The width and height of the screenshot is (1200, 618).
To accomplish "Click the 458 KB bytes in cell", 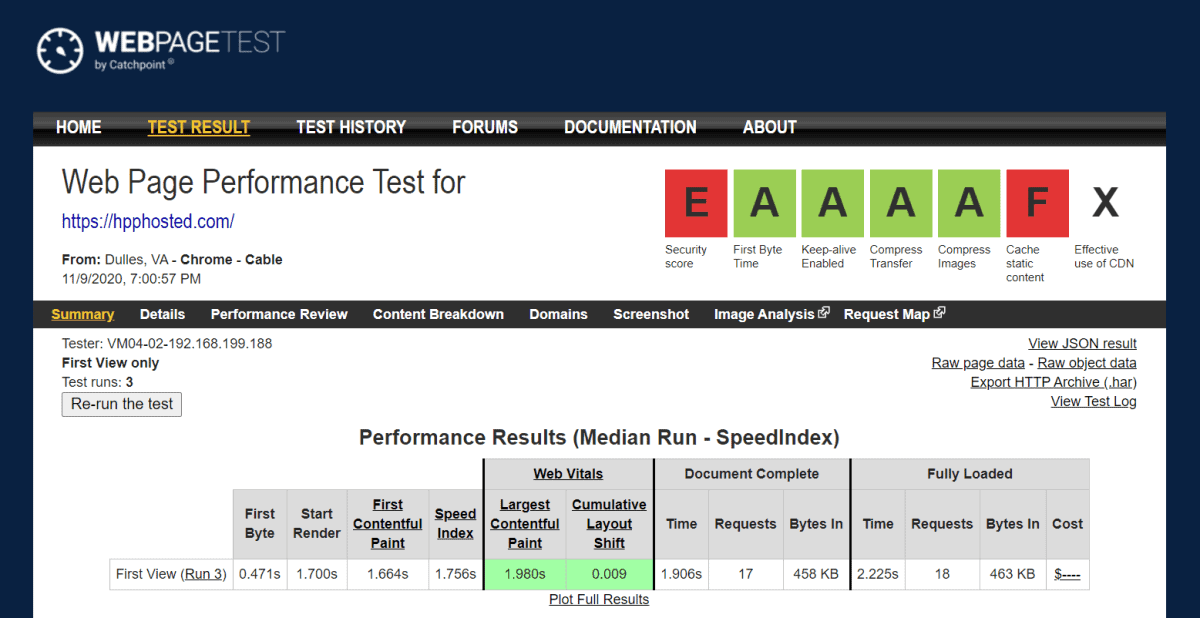I will (816, 574).
